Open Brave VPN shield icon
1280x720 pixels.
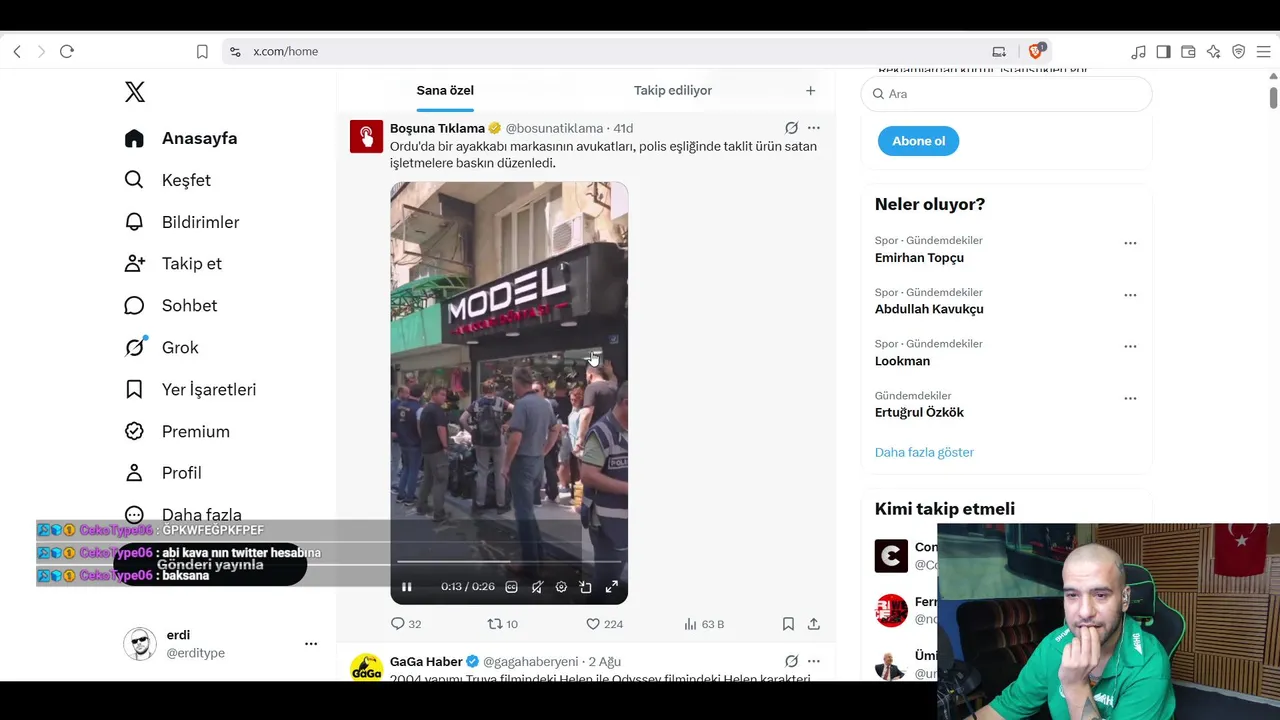[1238, 52]
